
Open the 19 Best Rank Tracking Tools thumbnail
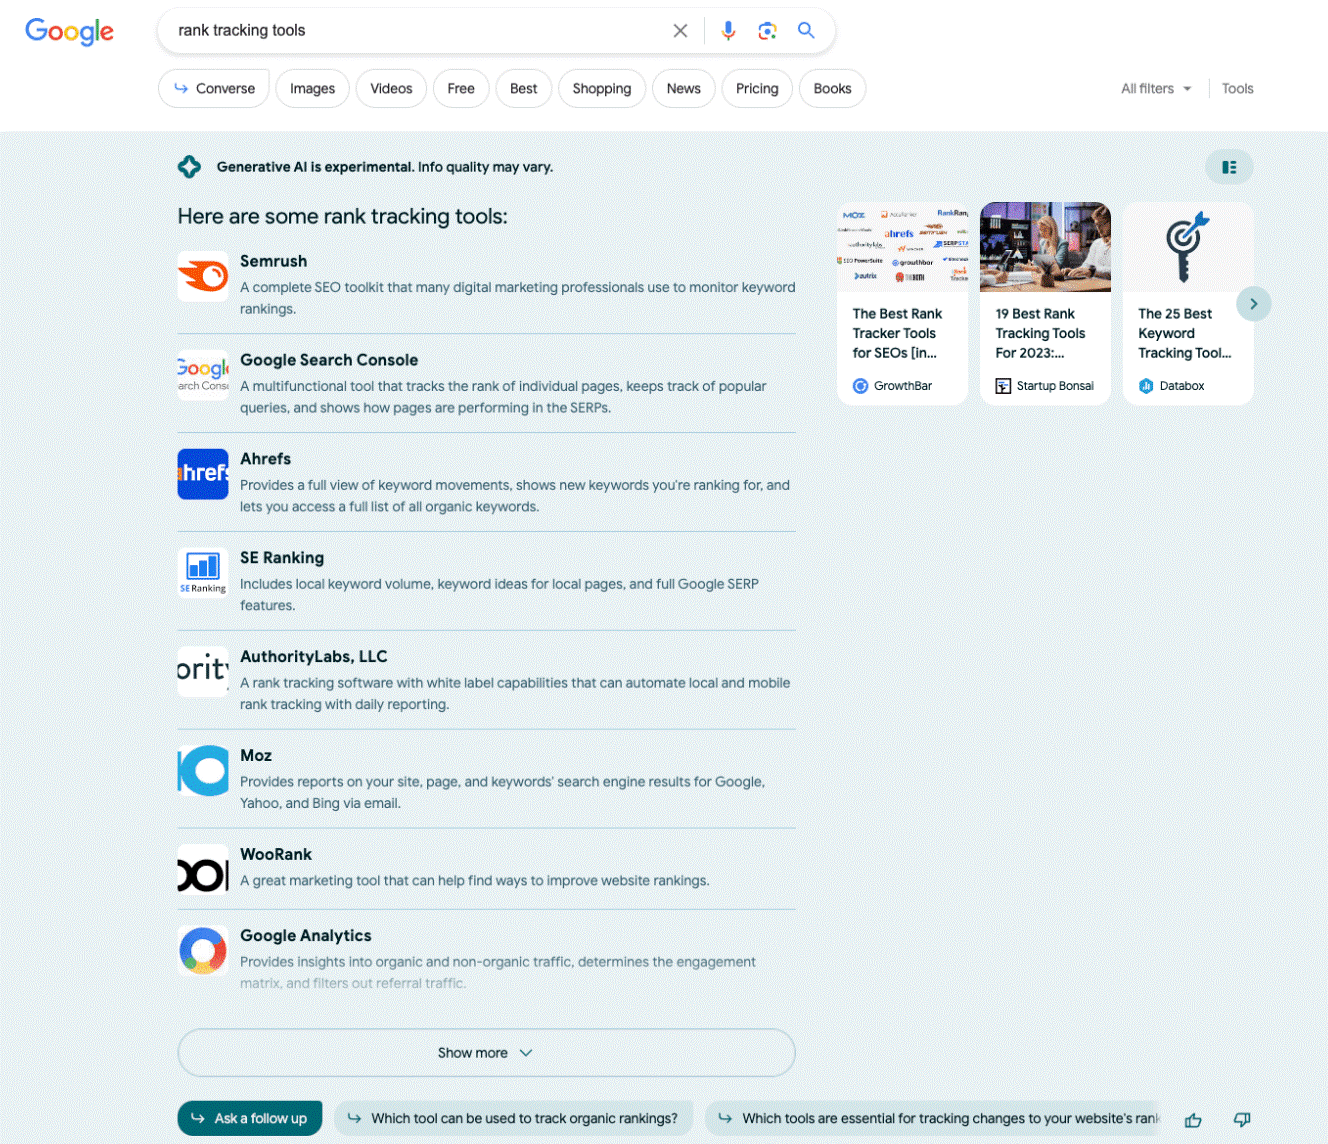pyautogui.click(x=1045, y=247)
